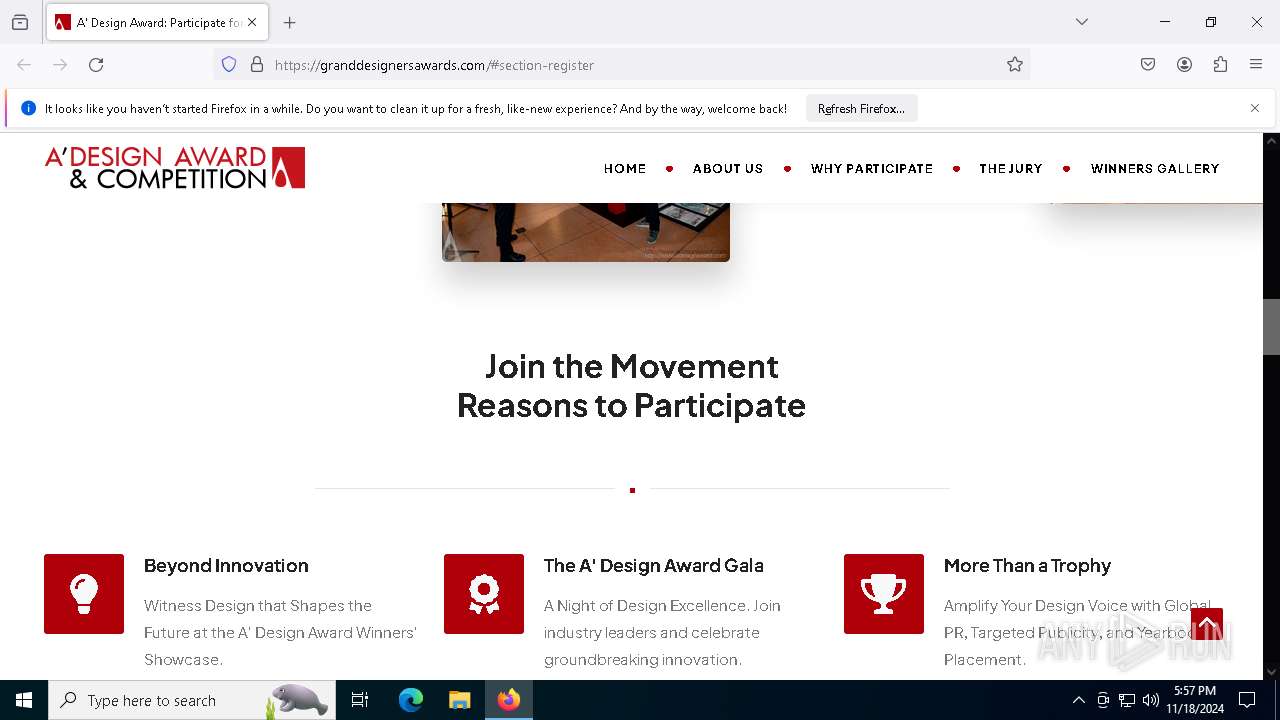
Task: Open the Firefox application menu
Action: [x=1256, y=65]
